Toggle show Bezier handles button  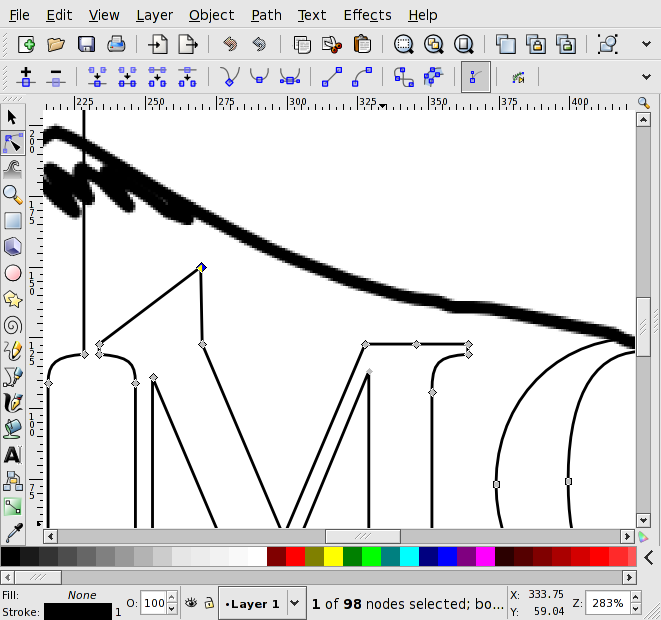(476, 77)
